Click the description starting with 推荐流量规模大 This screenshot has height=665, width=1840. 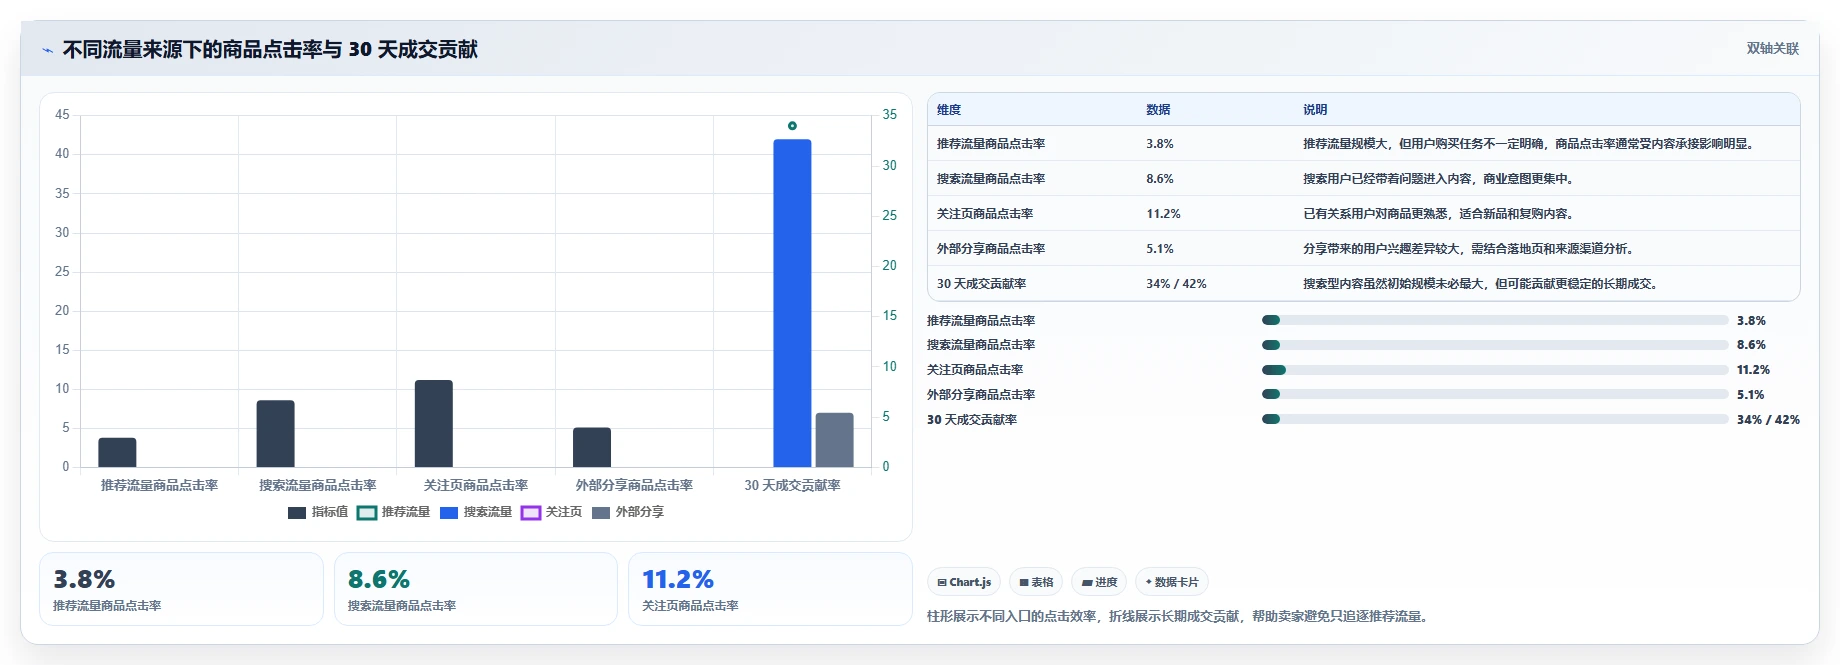[1529, 144]
